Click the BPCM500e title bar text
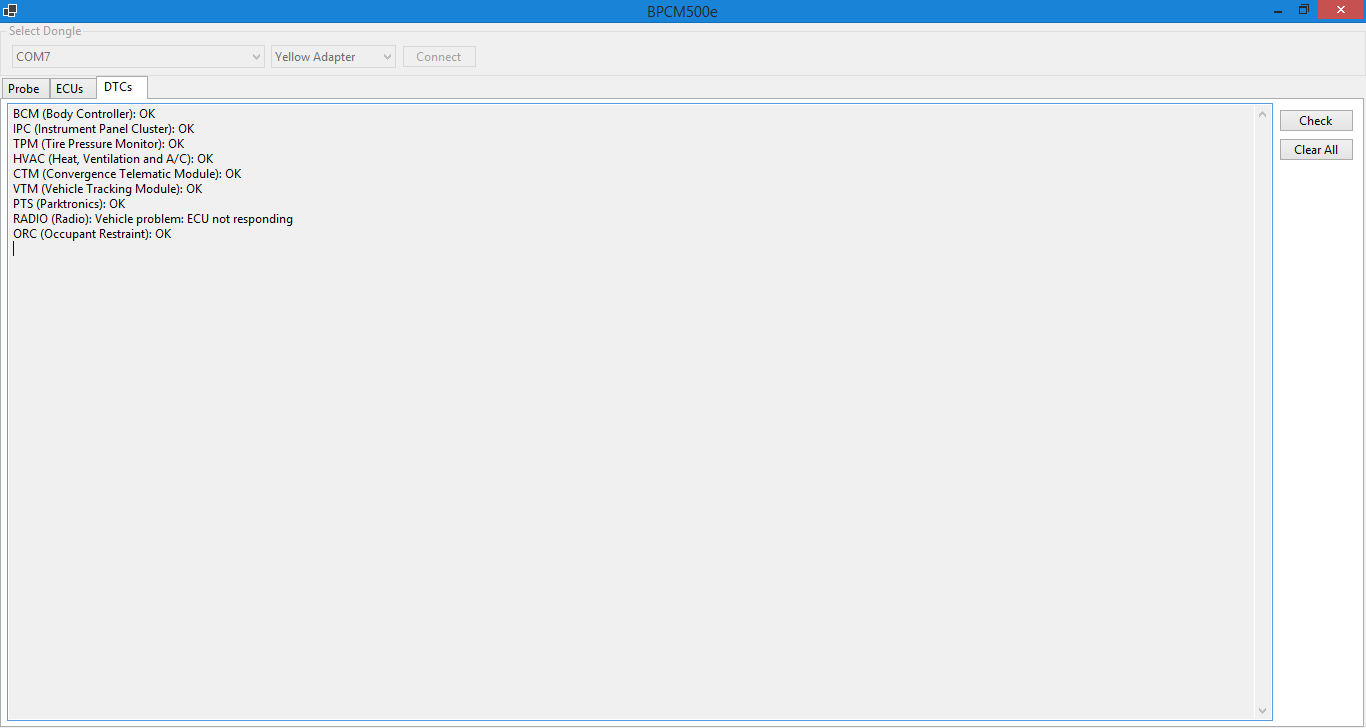The width and height of the screenshot is (1366, 728). pyautogui.click(x=682, y=11)
